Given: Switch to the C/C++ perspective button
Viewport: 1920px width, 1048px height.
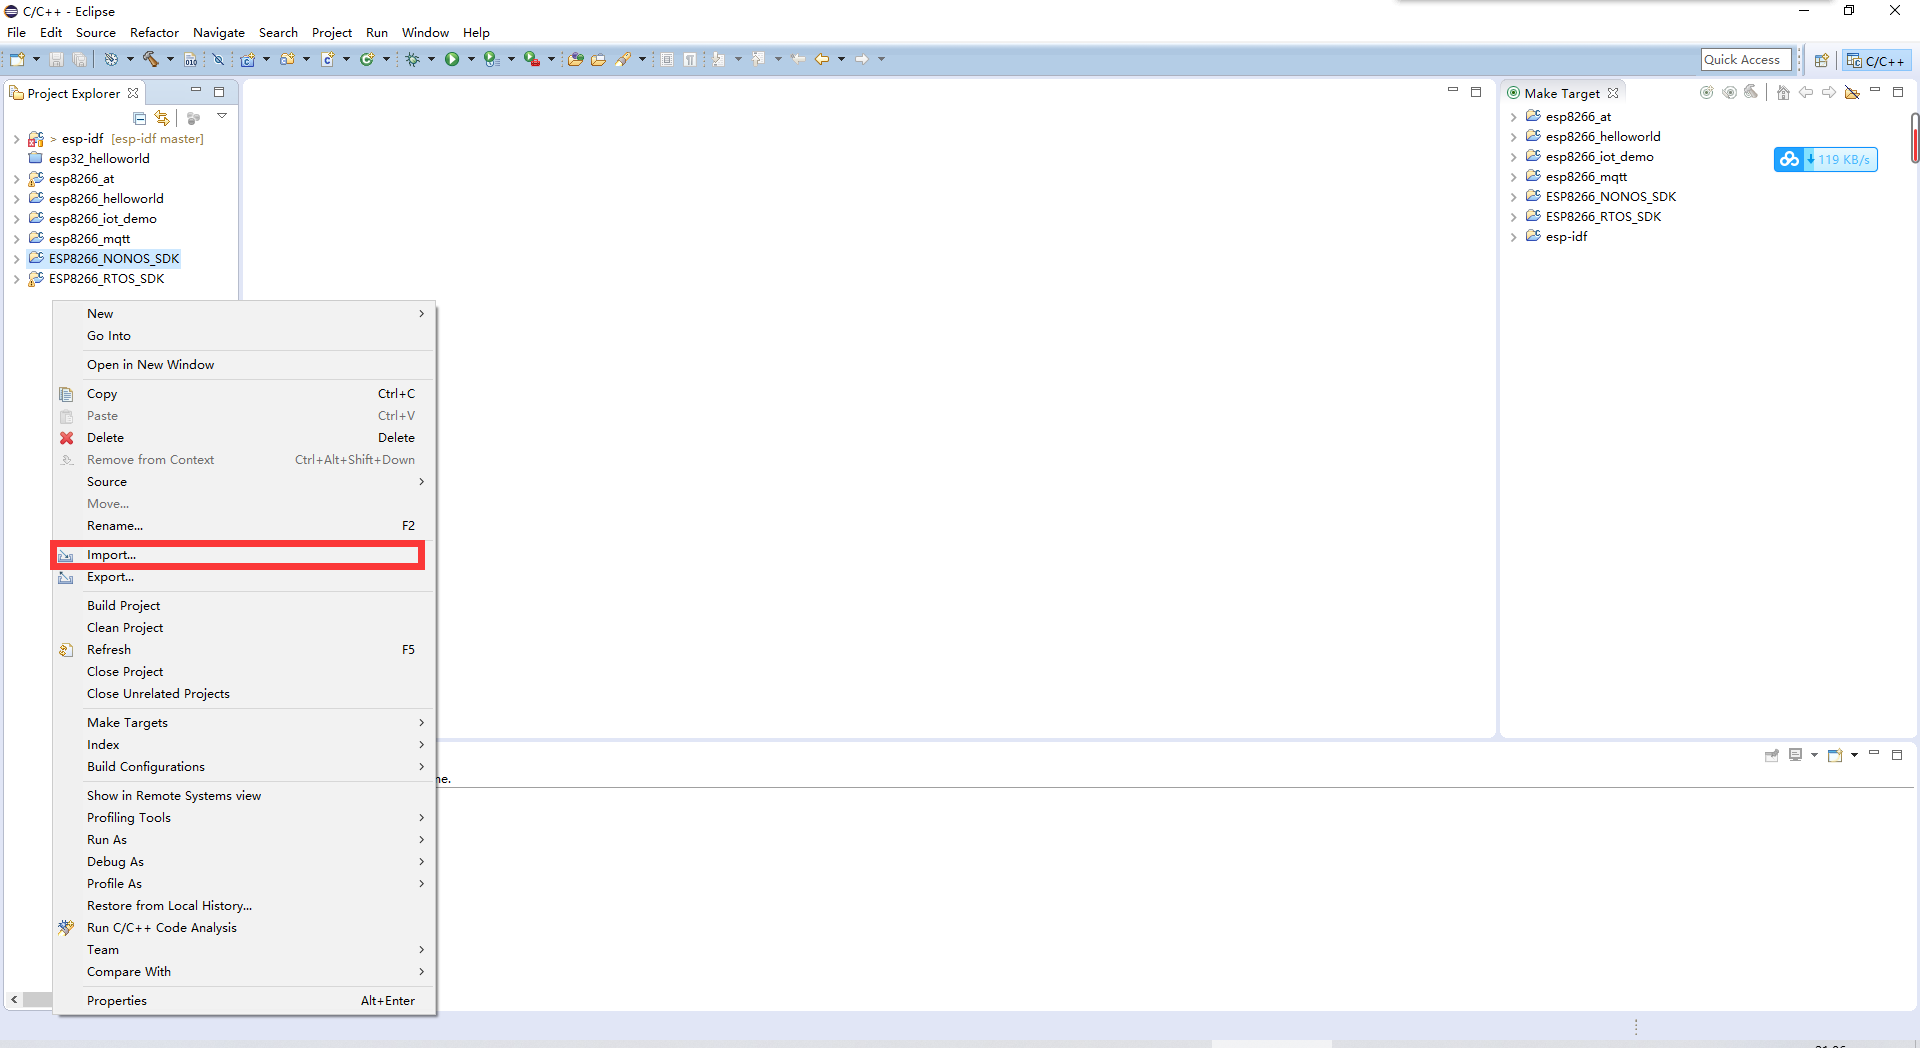Looking at the screenshot, I should [x=1877, y=61].
